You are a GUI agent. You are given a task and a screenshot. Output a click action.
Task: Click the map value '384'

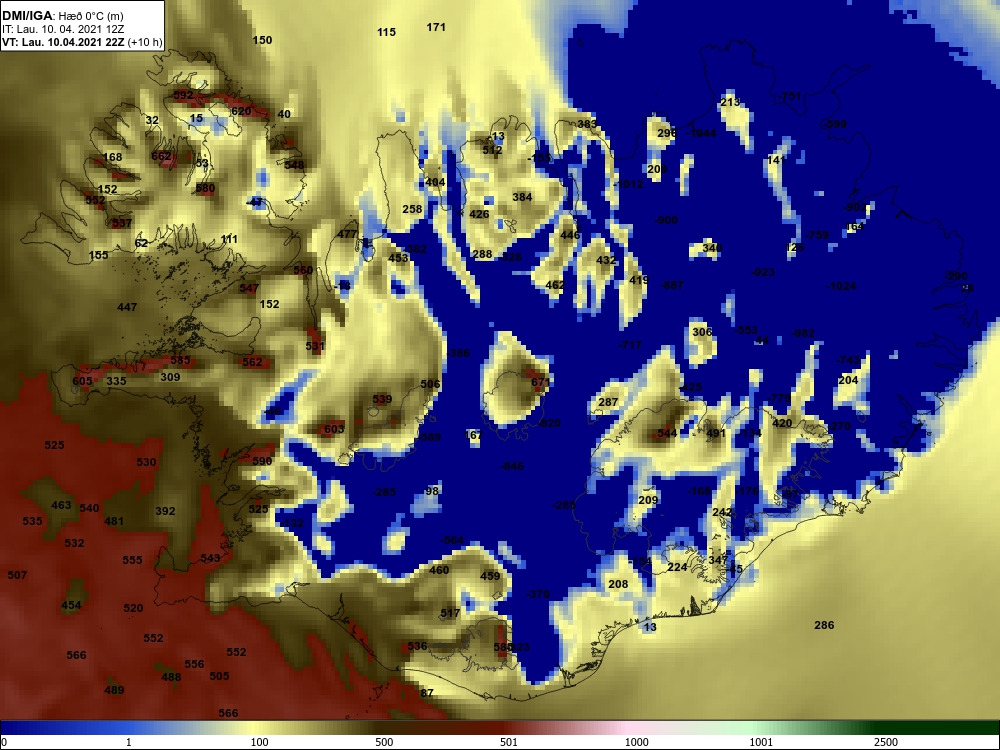522,197
